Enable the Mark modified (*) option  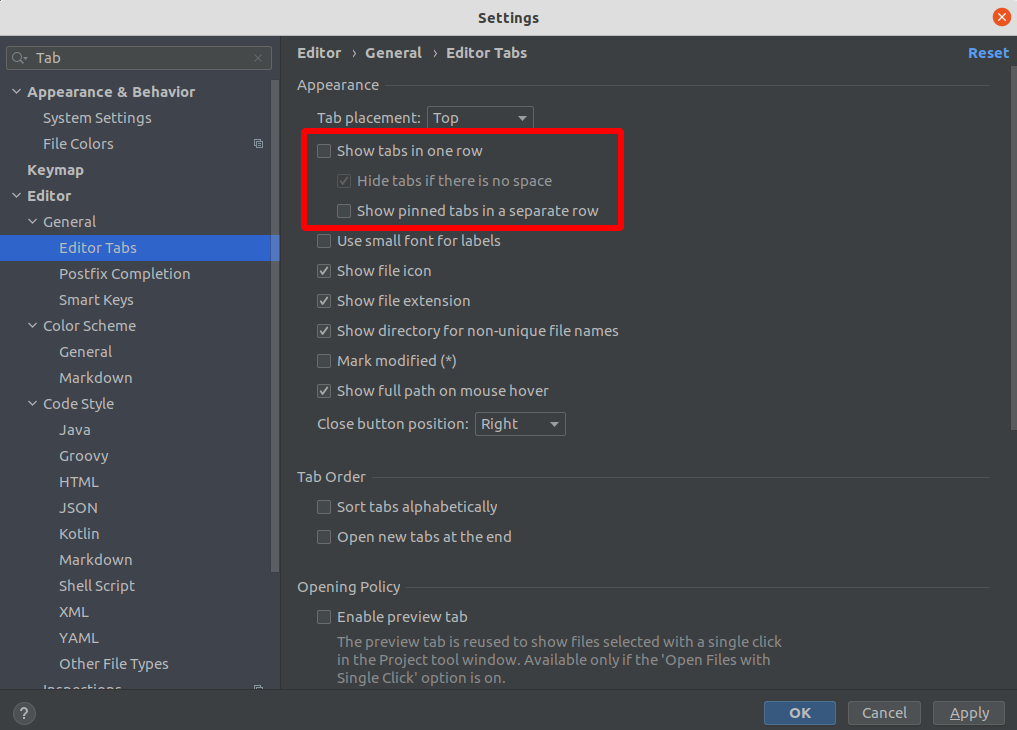pos(324,361)
